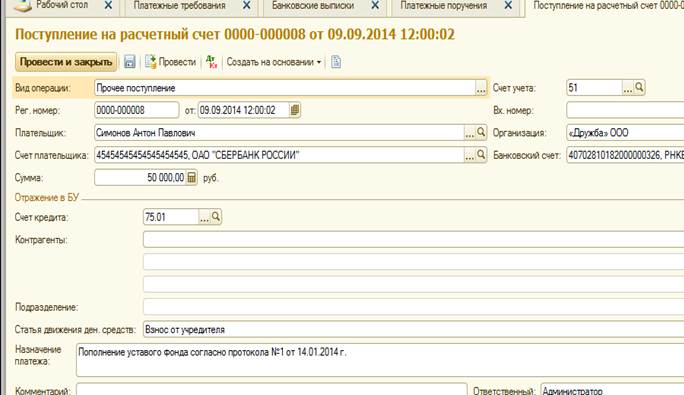
Task: Click the Комментарий field
Action: 272,389
